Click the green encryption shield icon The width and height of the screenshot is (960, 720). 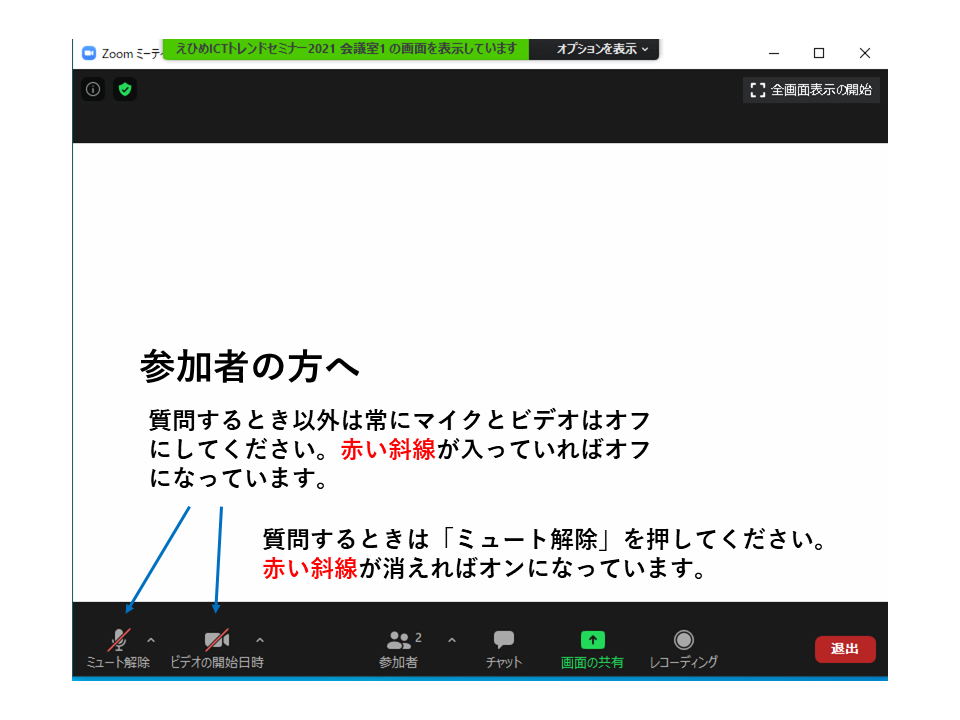click(x=125, y=89)
